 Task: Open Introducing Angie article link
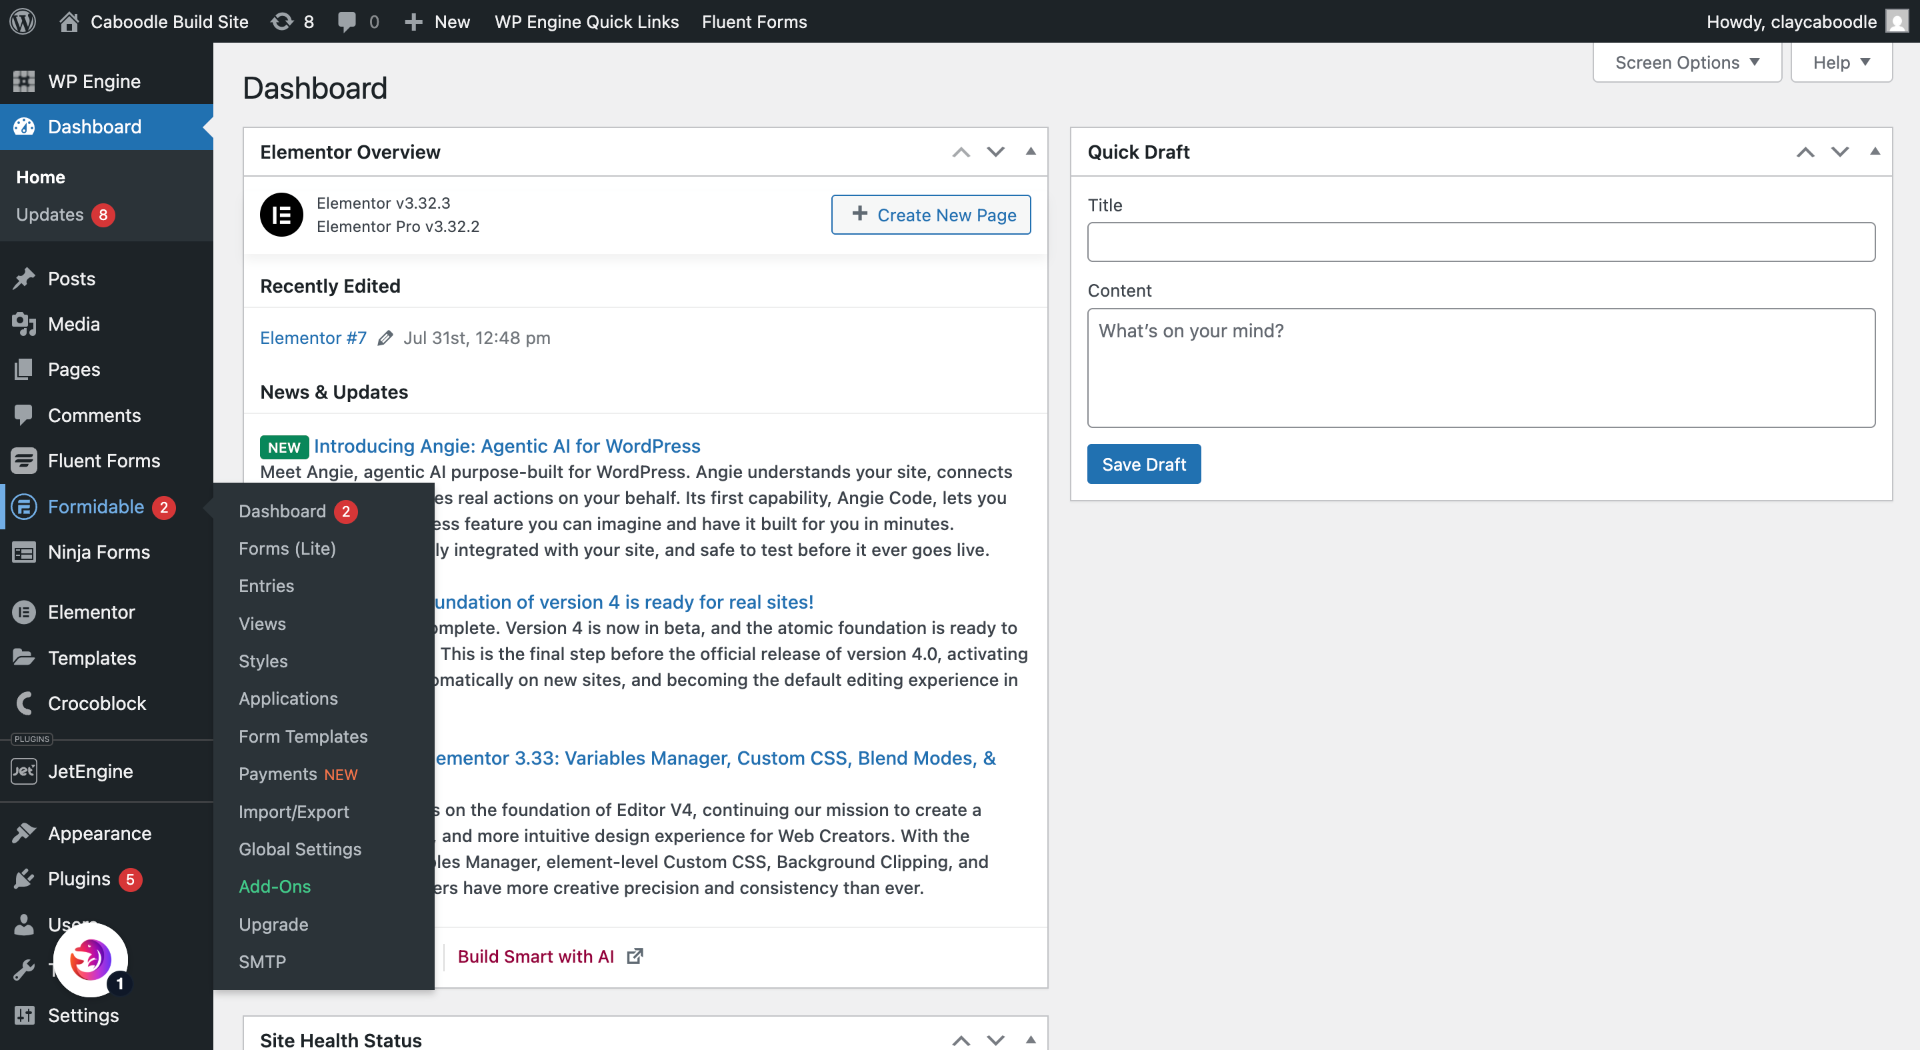coord(507,446)
